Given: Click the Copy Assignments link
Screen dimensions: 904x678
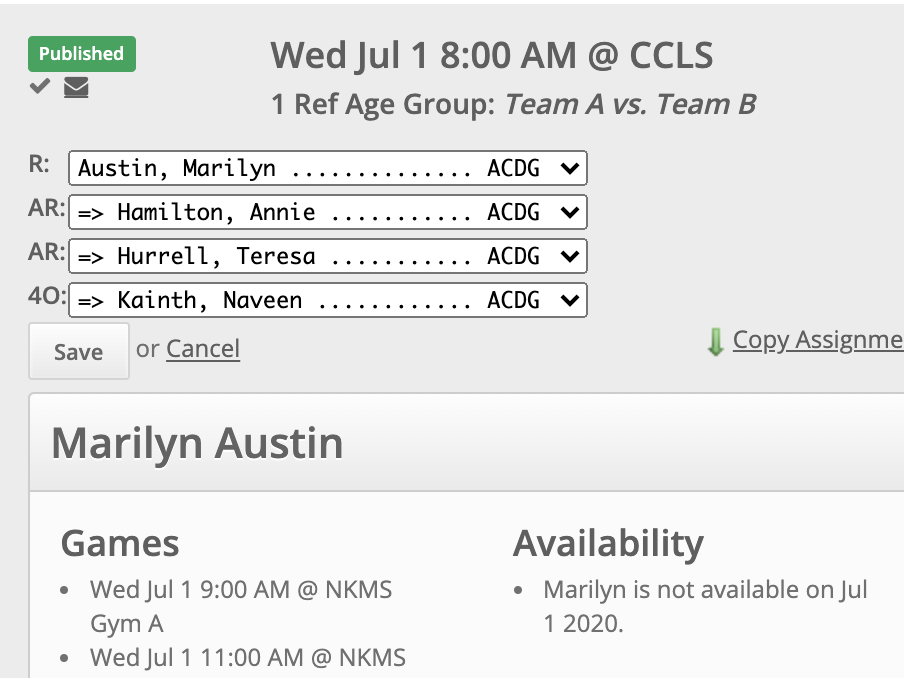Looking at the screenshot, I should click(818, 340).
